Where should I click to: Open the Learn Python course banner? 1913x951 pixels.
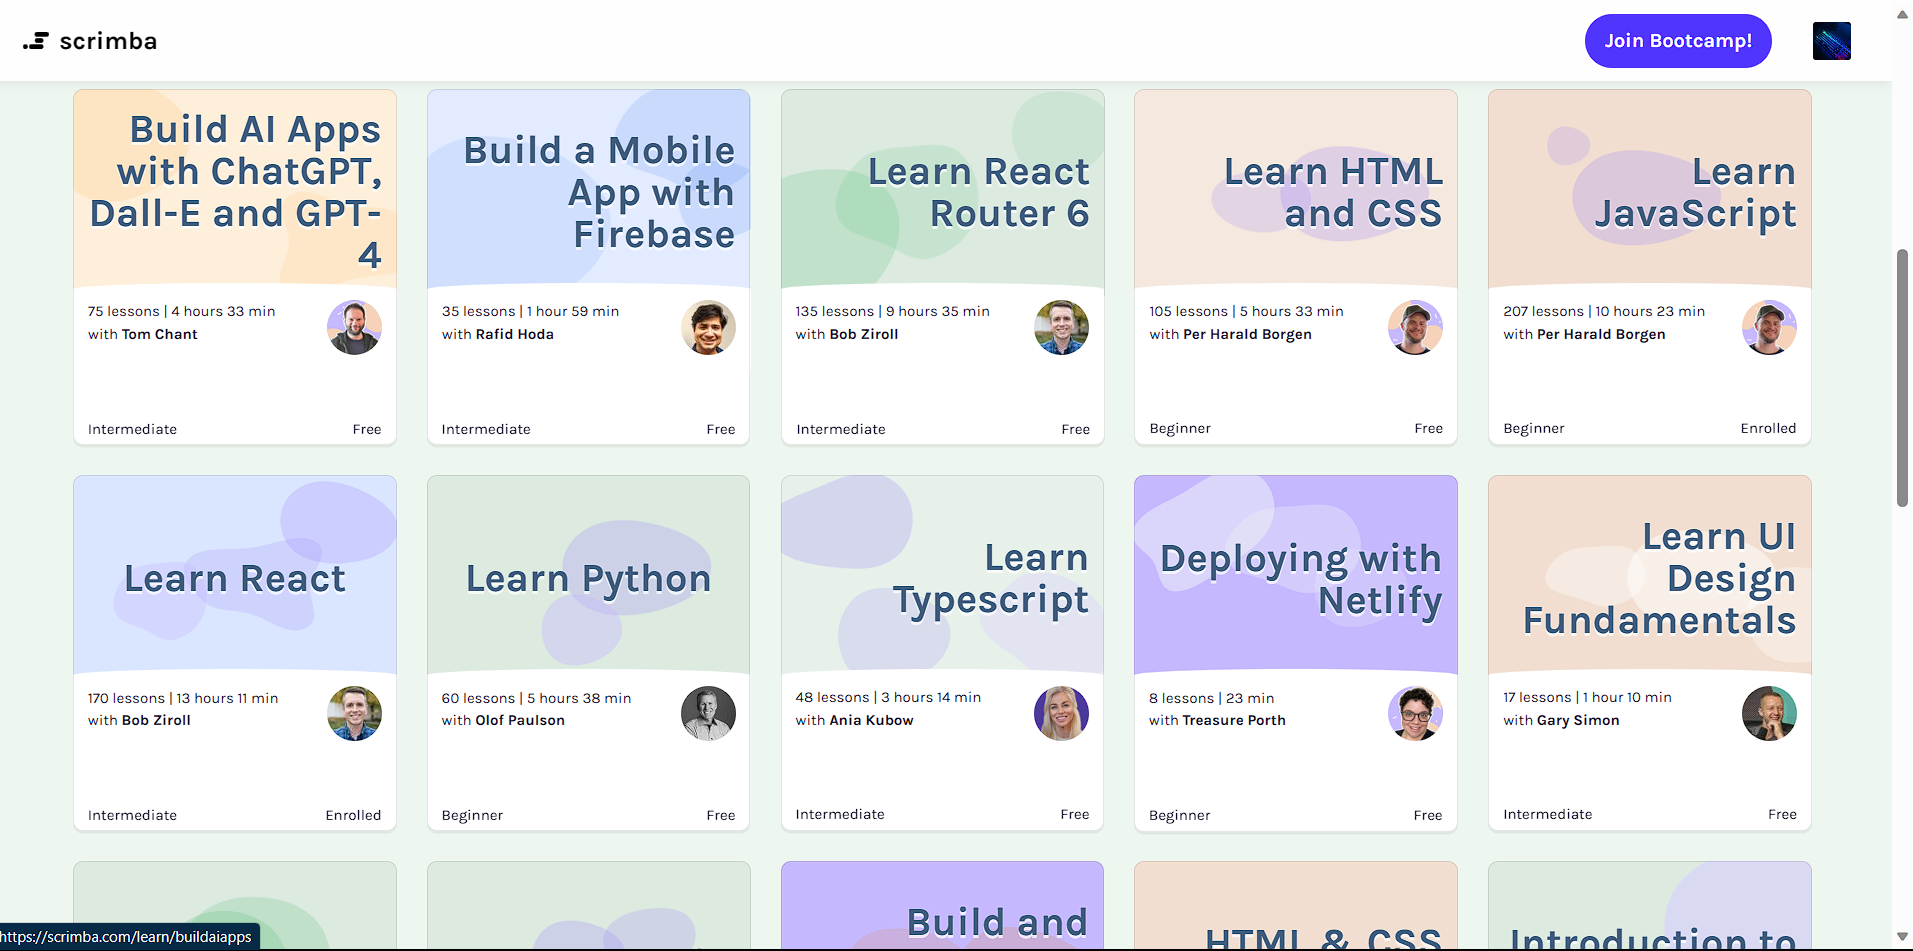588,575
